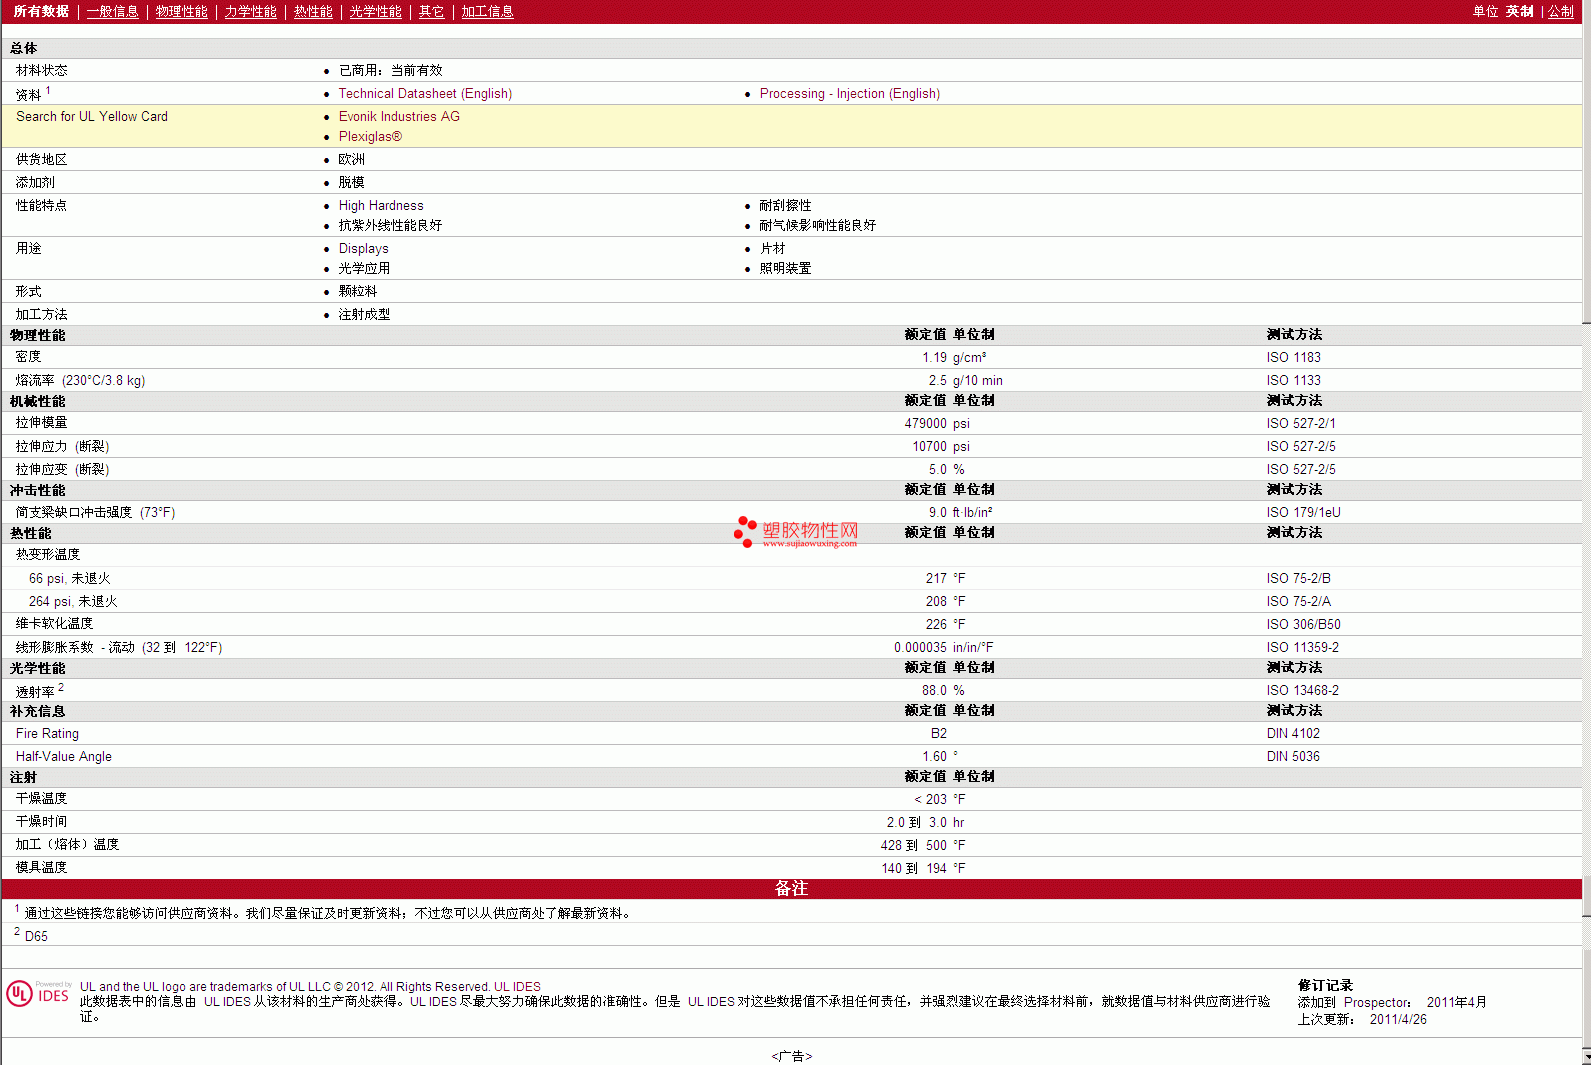Viewport: 1591px width, 1065px height.
Task: Go to the 热性能 tab
Action: point(313,11)
